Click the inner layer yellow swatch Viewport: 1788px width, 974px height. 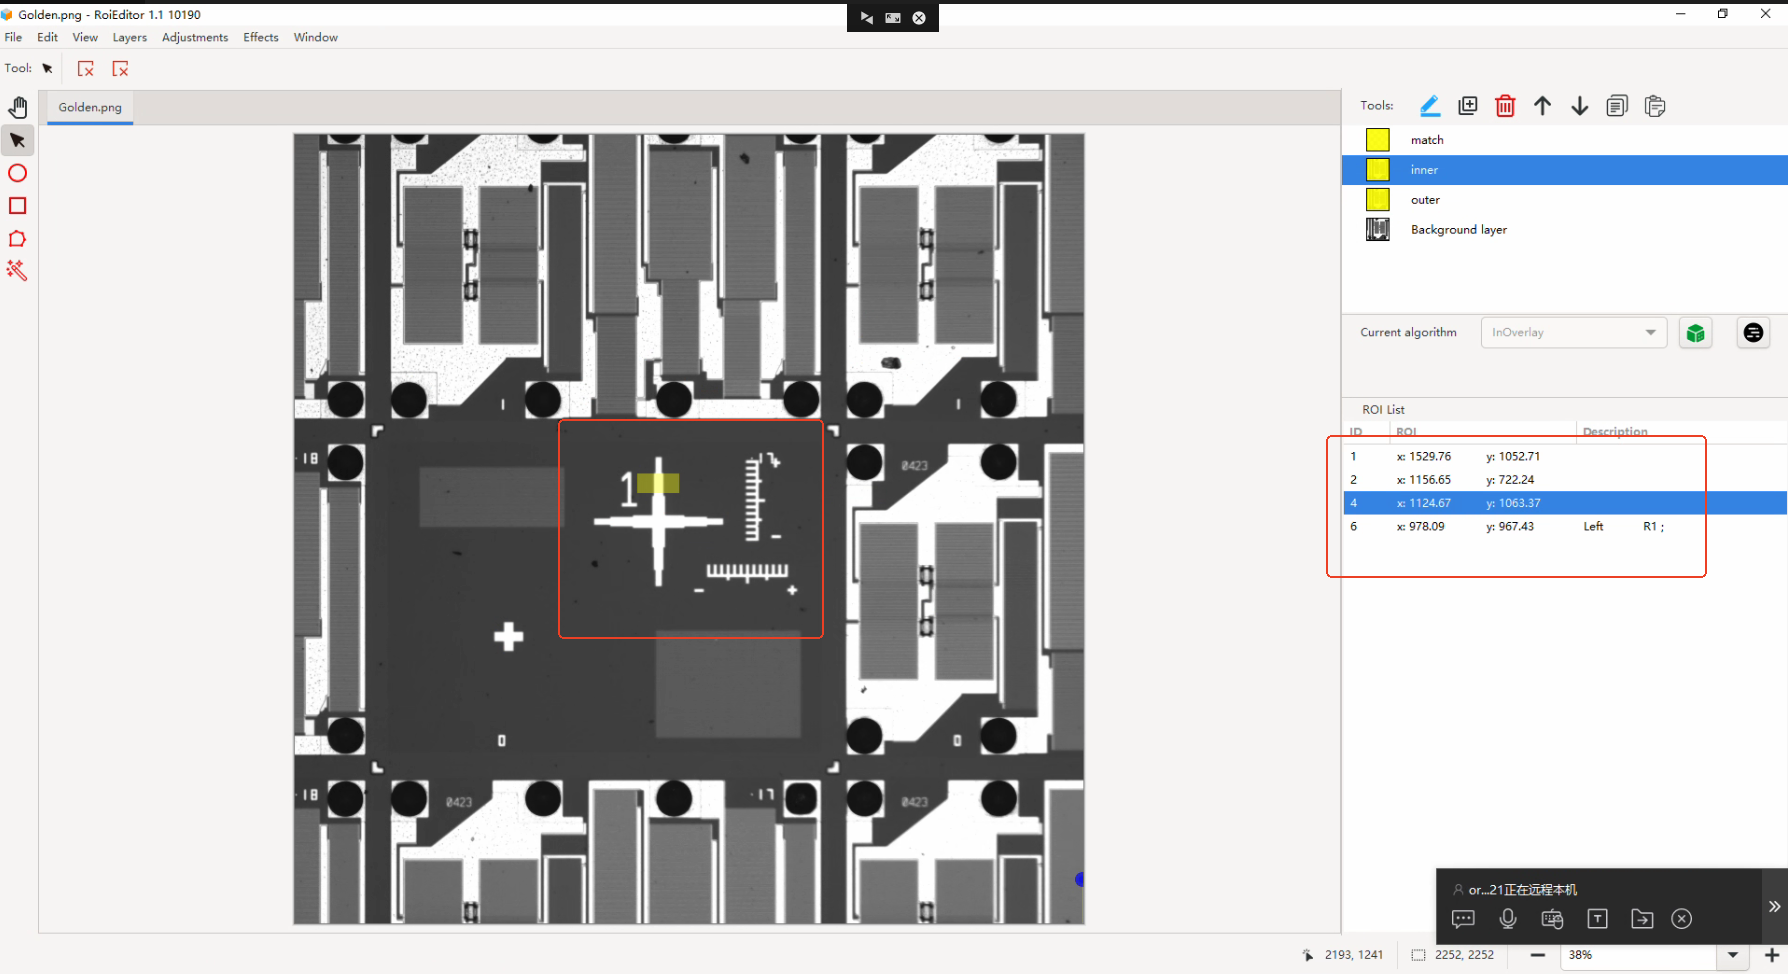coord(1378,170)
